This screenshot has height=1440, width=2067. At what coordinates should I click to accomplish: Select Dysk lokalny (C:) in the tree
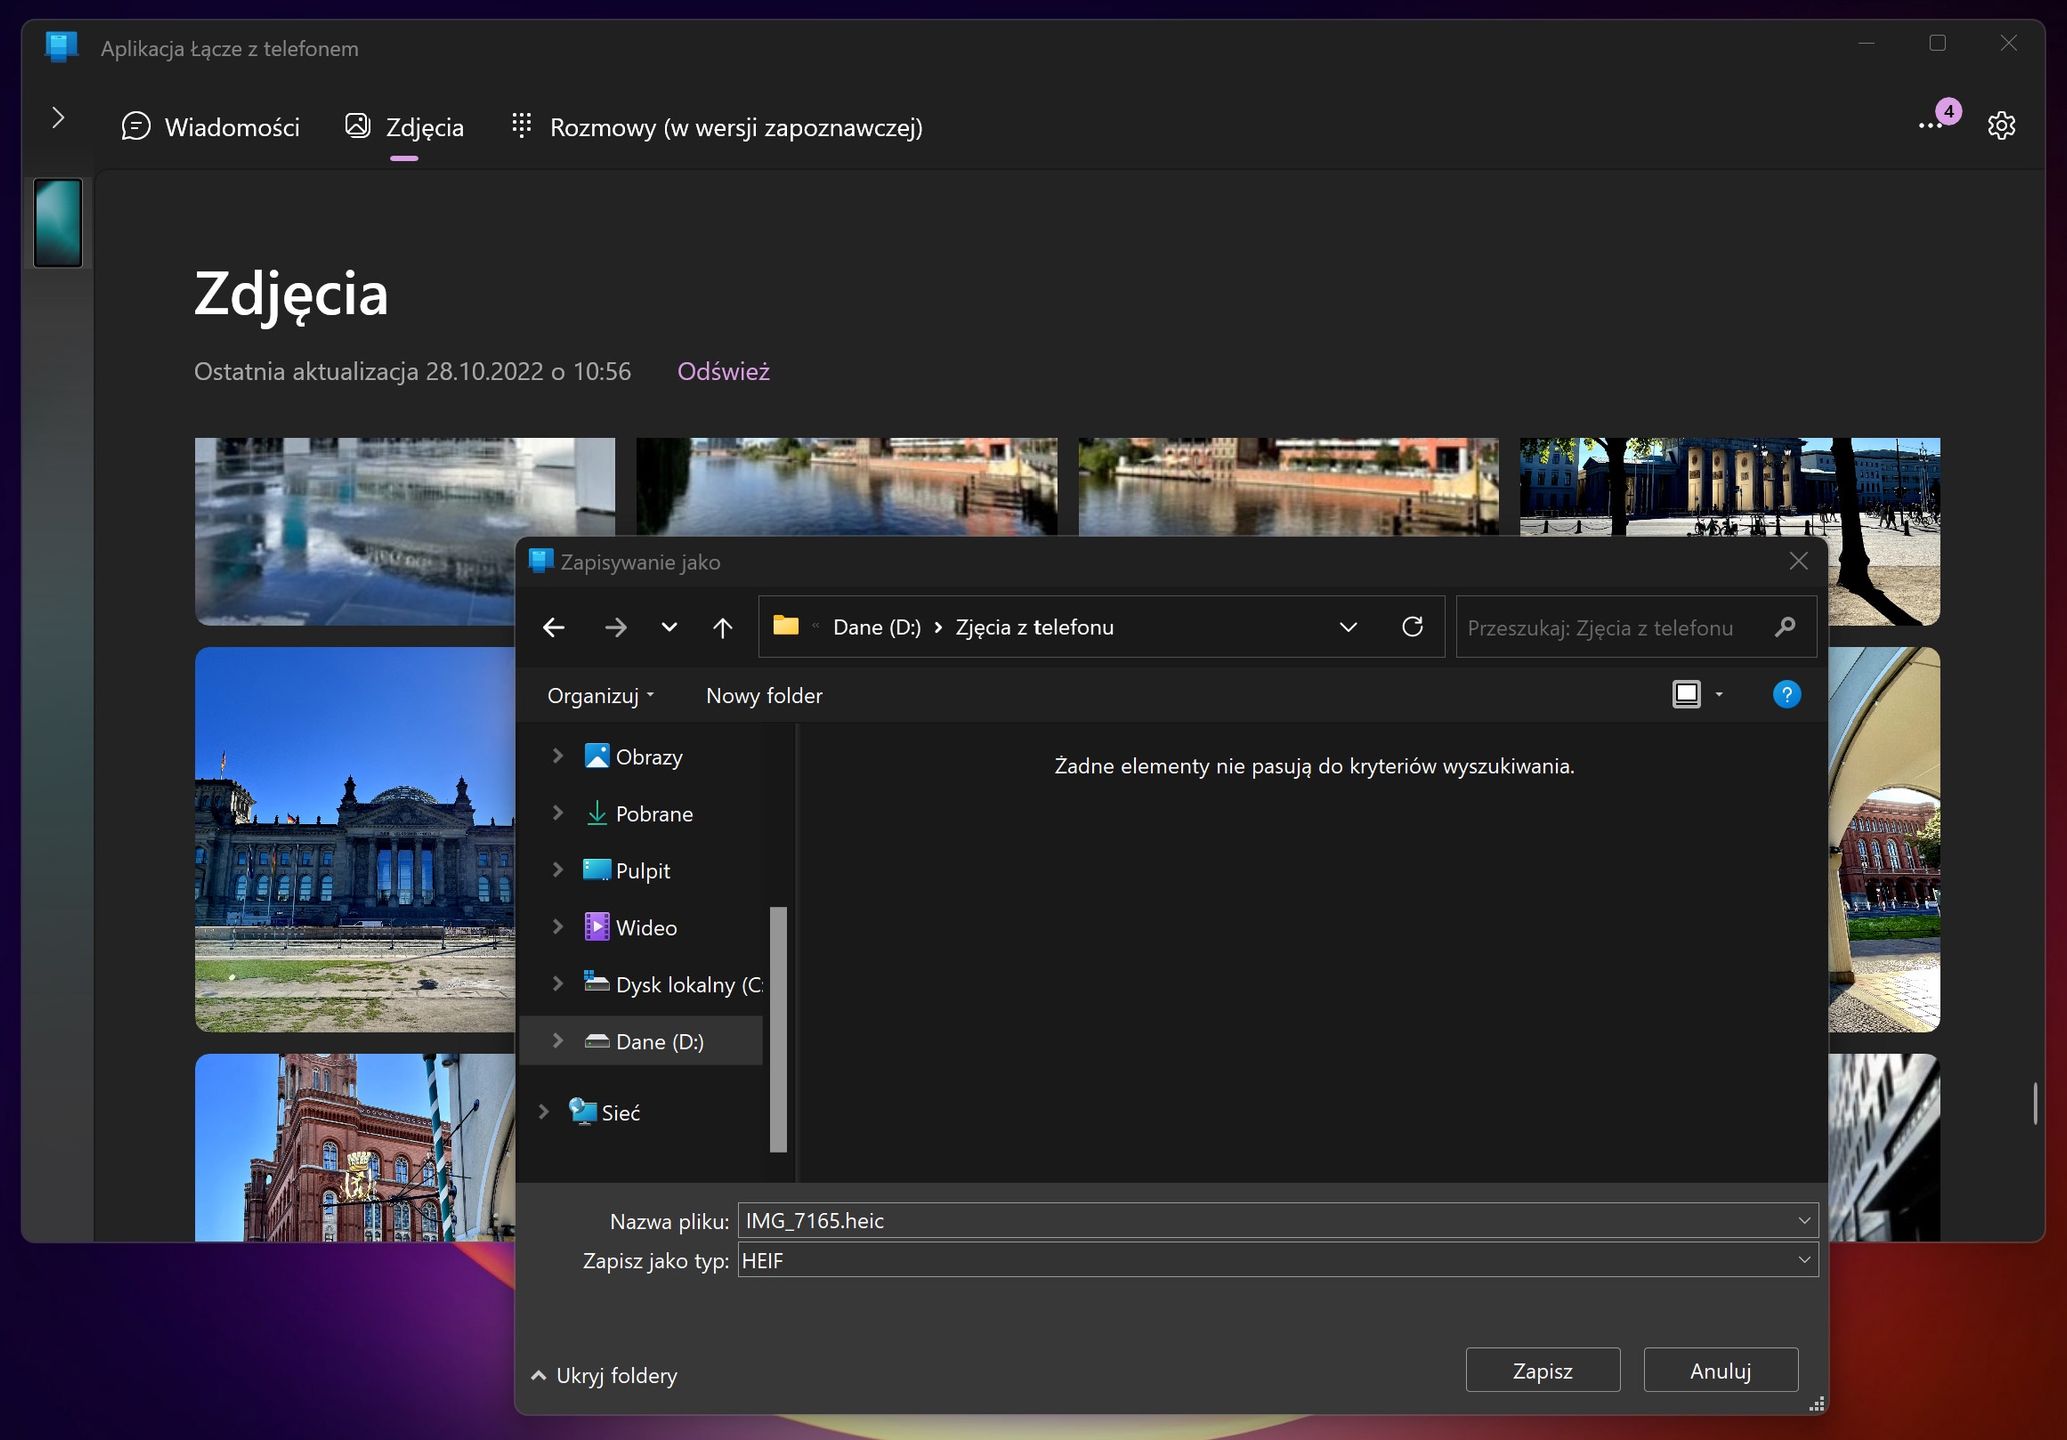point(689,985)
